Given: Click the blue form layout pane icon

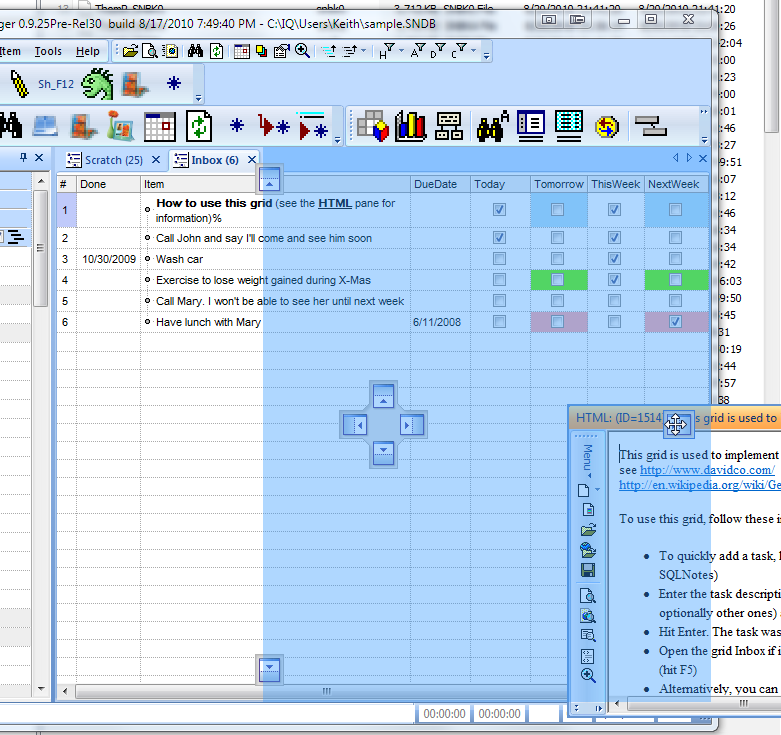Looking at the screenshot, I should pyautogui.click(x=530, y=125).
